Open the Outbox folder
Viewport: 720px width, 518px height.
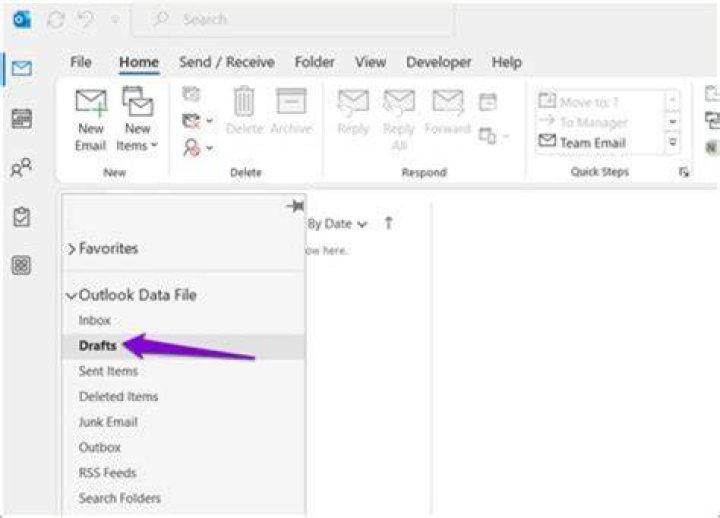100,447
